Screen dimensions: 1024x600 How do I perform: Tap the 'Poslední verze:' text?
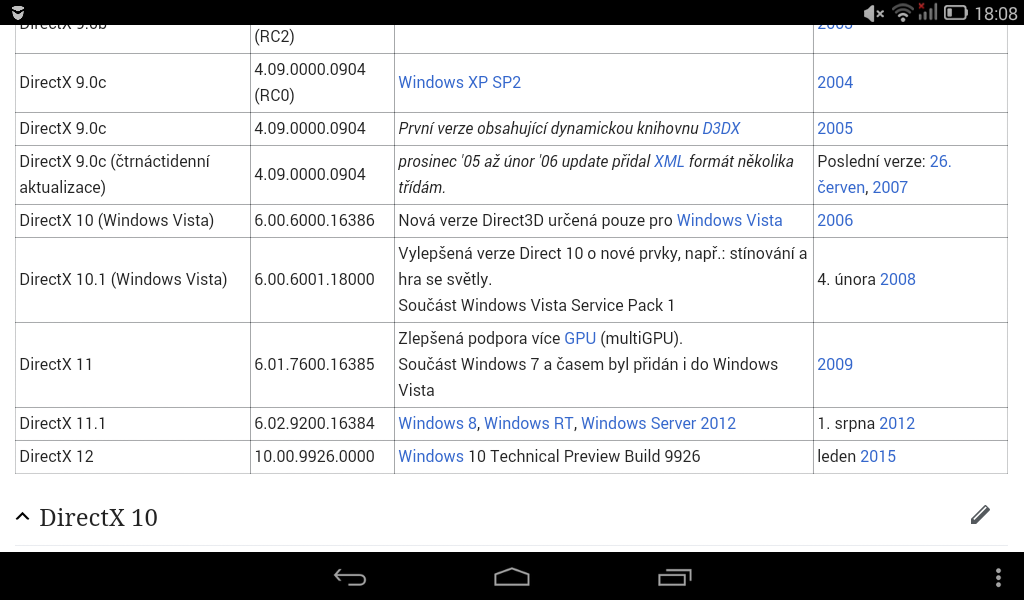(871, 161)
